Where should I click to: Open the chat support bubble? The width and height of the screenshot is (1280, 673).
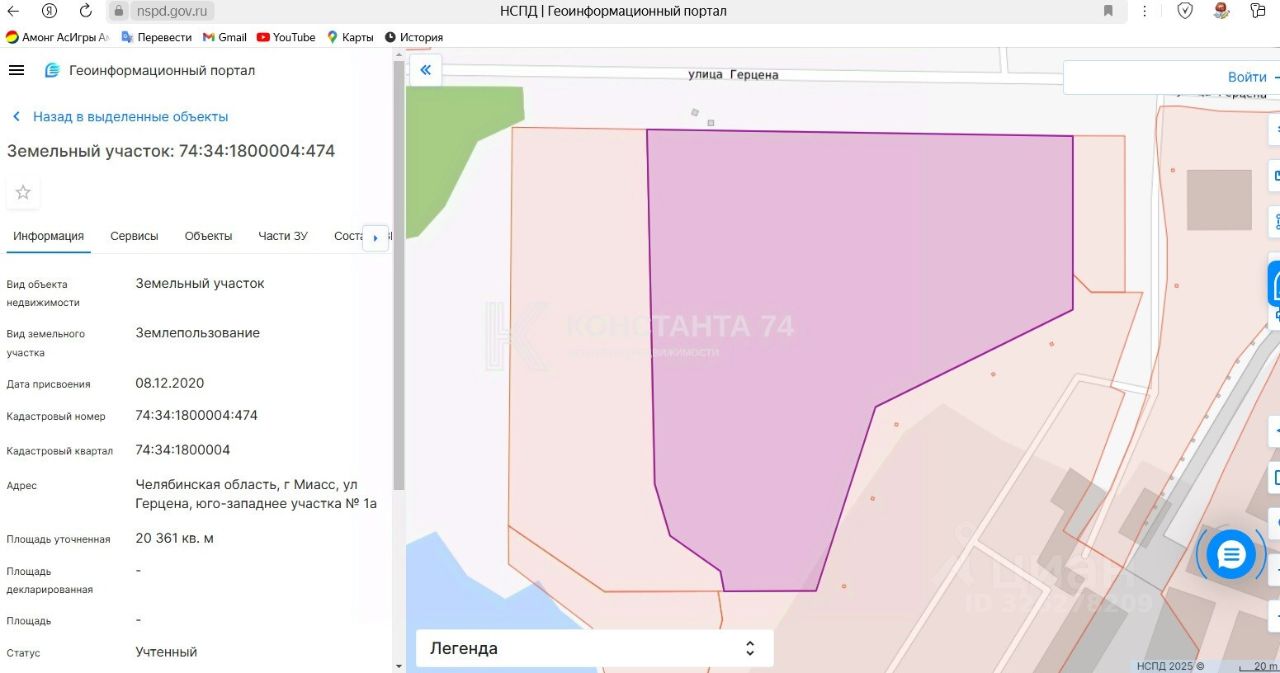click(x=1230, y=554)
